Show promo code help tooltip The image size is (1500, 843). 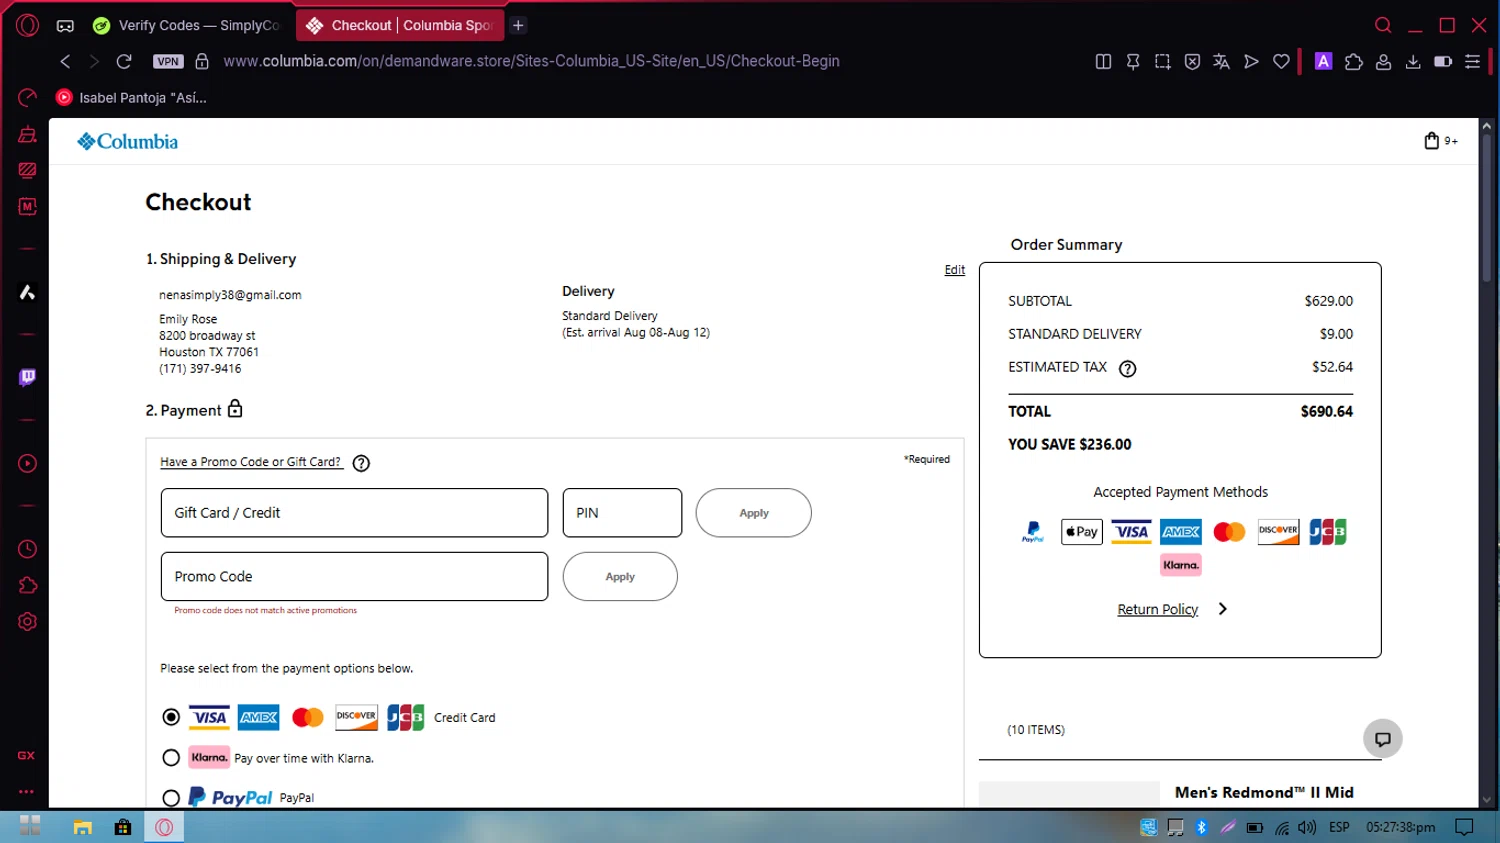pyautogui.click(x=361, y=463)
